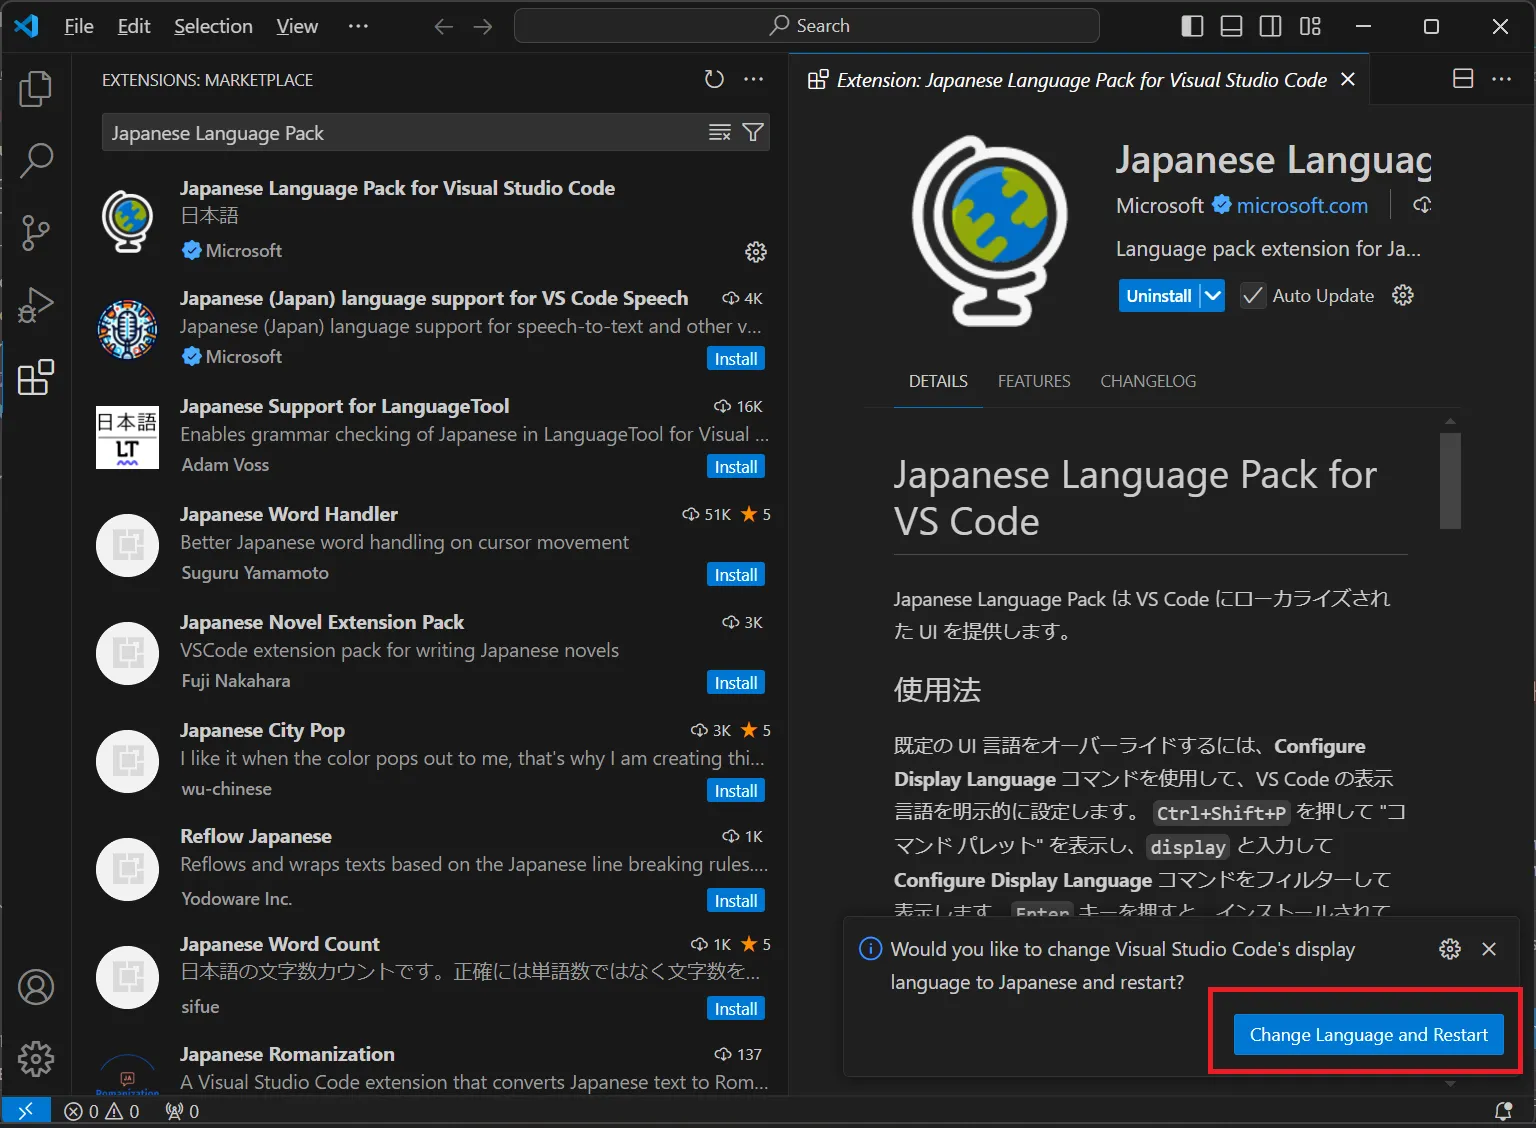Image resolution: width=1536 pixels, height=1128 pixels.
Task: Open editor More Actions ellipsis
Action: (1502, 79)
